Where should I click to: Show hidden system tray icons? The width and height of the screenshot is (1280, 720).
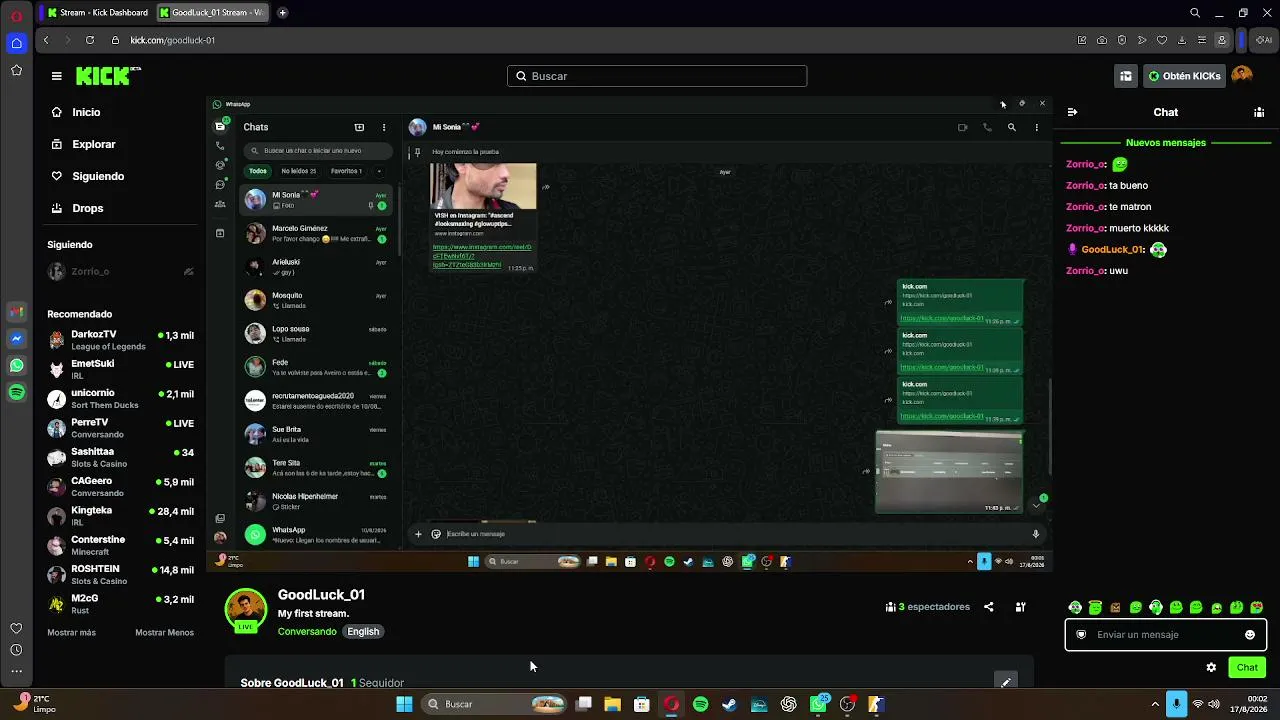click(1155, 704)
